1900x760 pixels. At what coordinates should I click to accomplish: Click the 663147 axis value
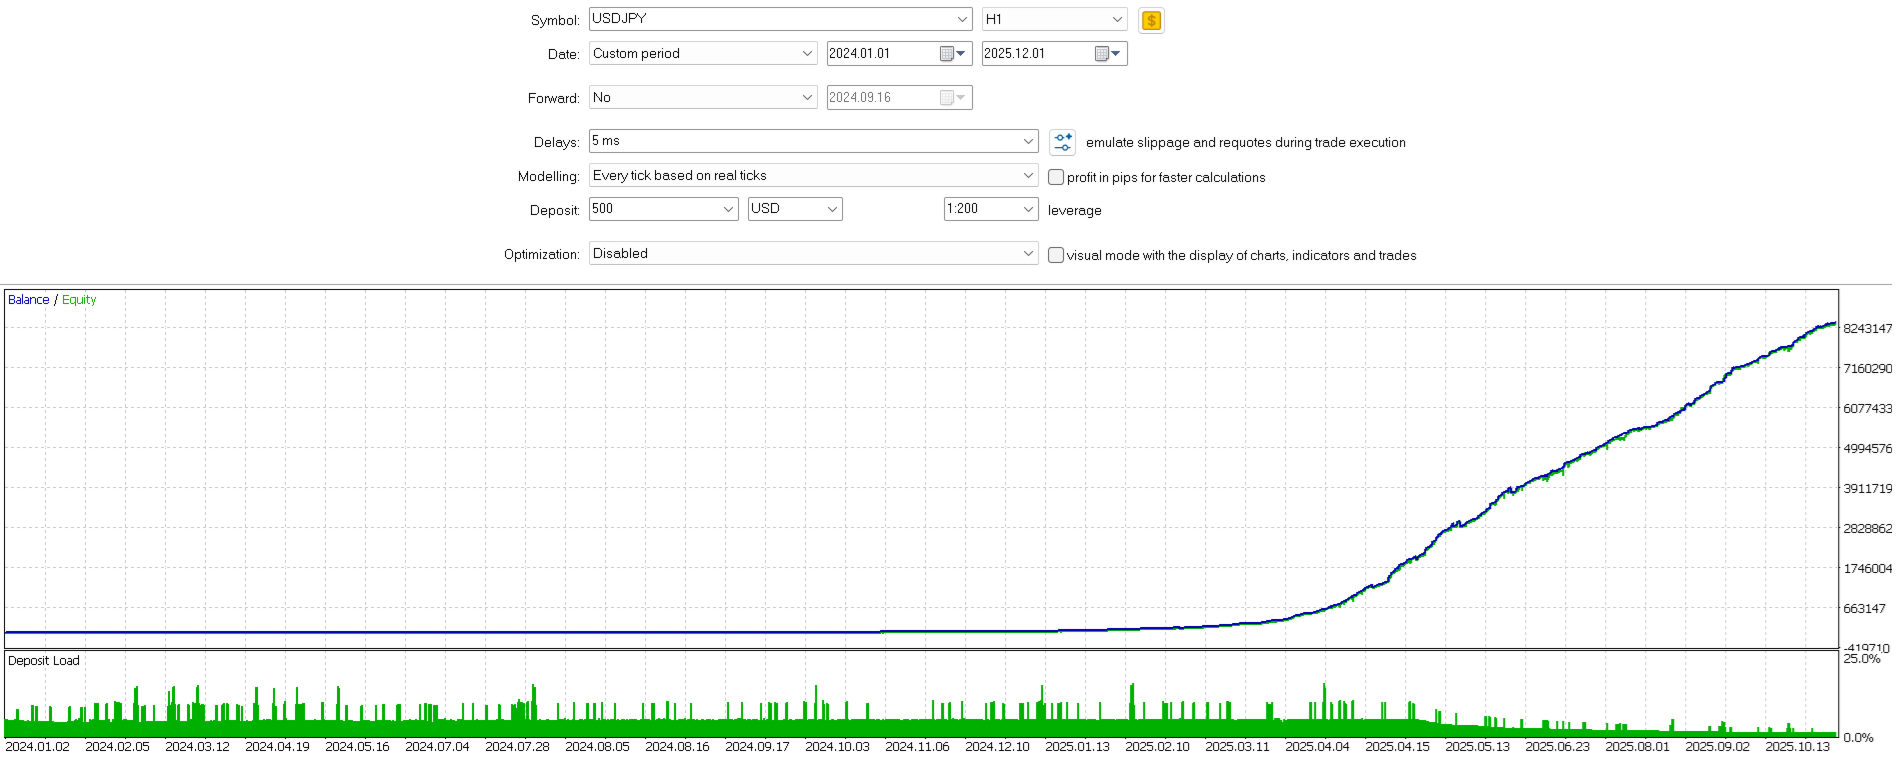click(x=1865, y=609)
